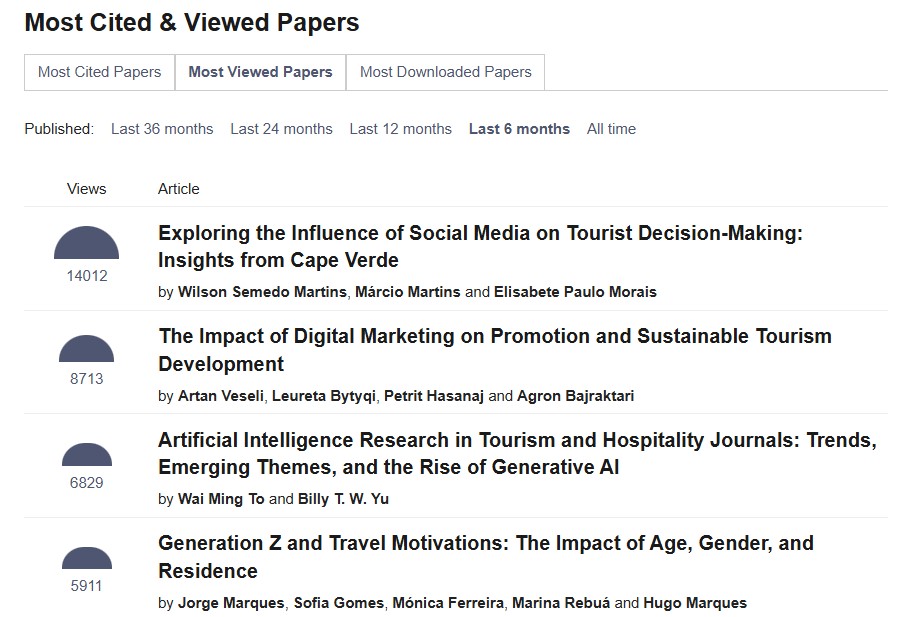
Task: Select the Most Viewed Papers tab
Action: [x=260, y=72]
